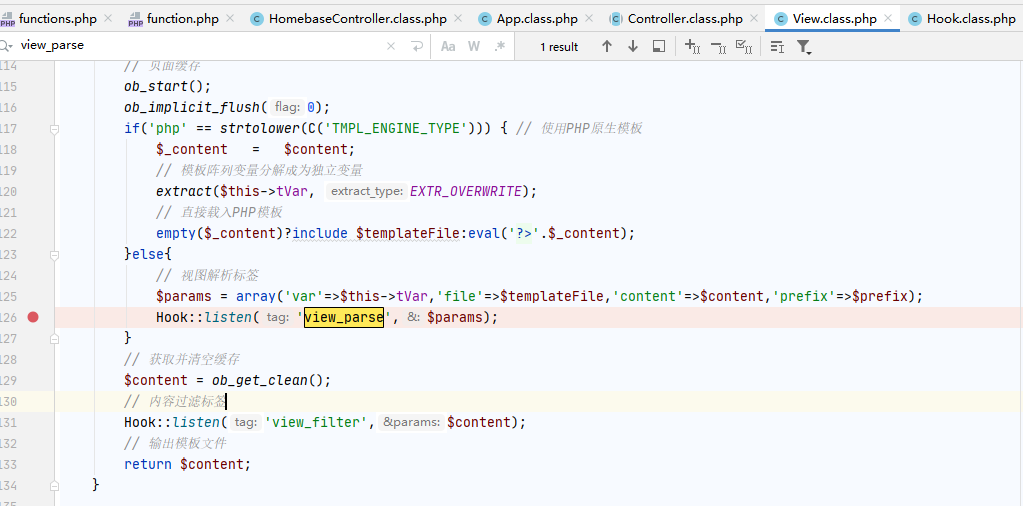Screen dimensions: 1023x506
Task: Unselect occurrence icon in search bar
Action: tap(718, 46)
